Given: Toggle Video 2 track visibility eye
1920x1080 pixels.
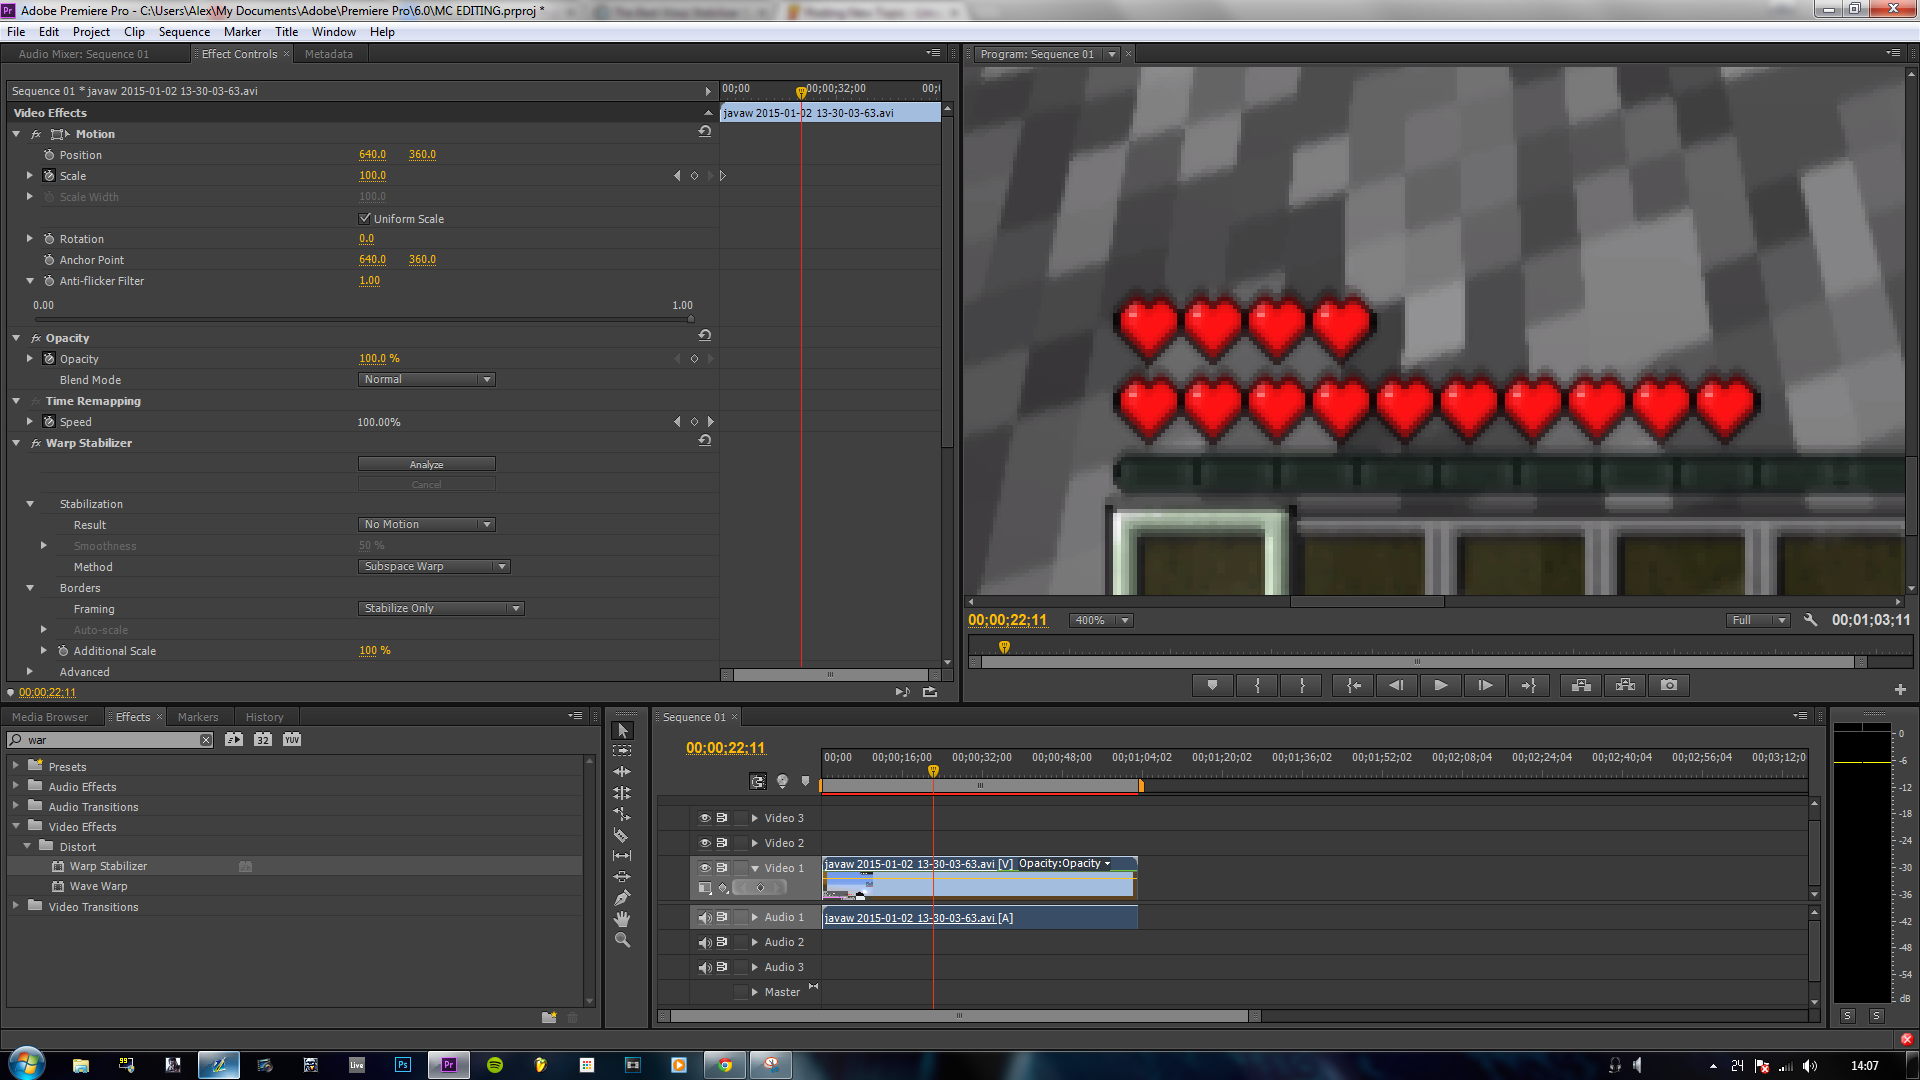Looking at the screenshot, I should 705,843.
